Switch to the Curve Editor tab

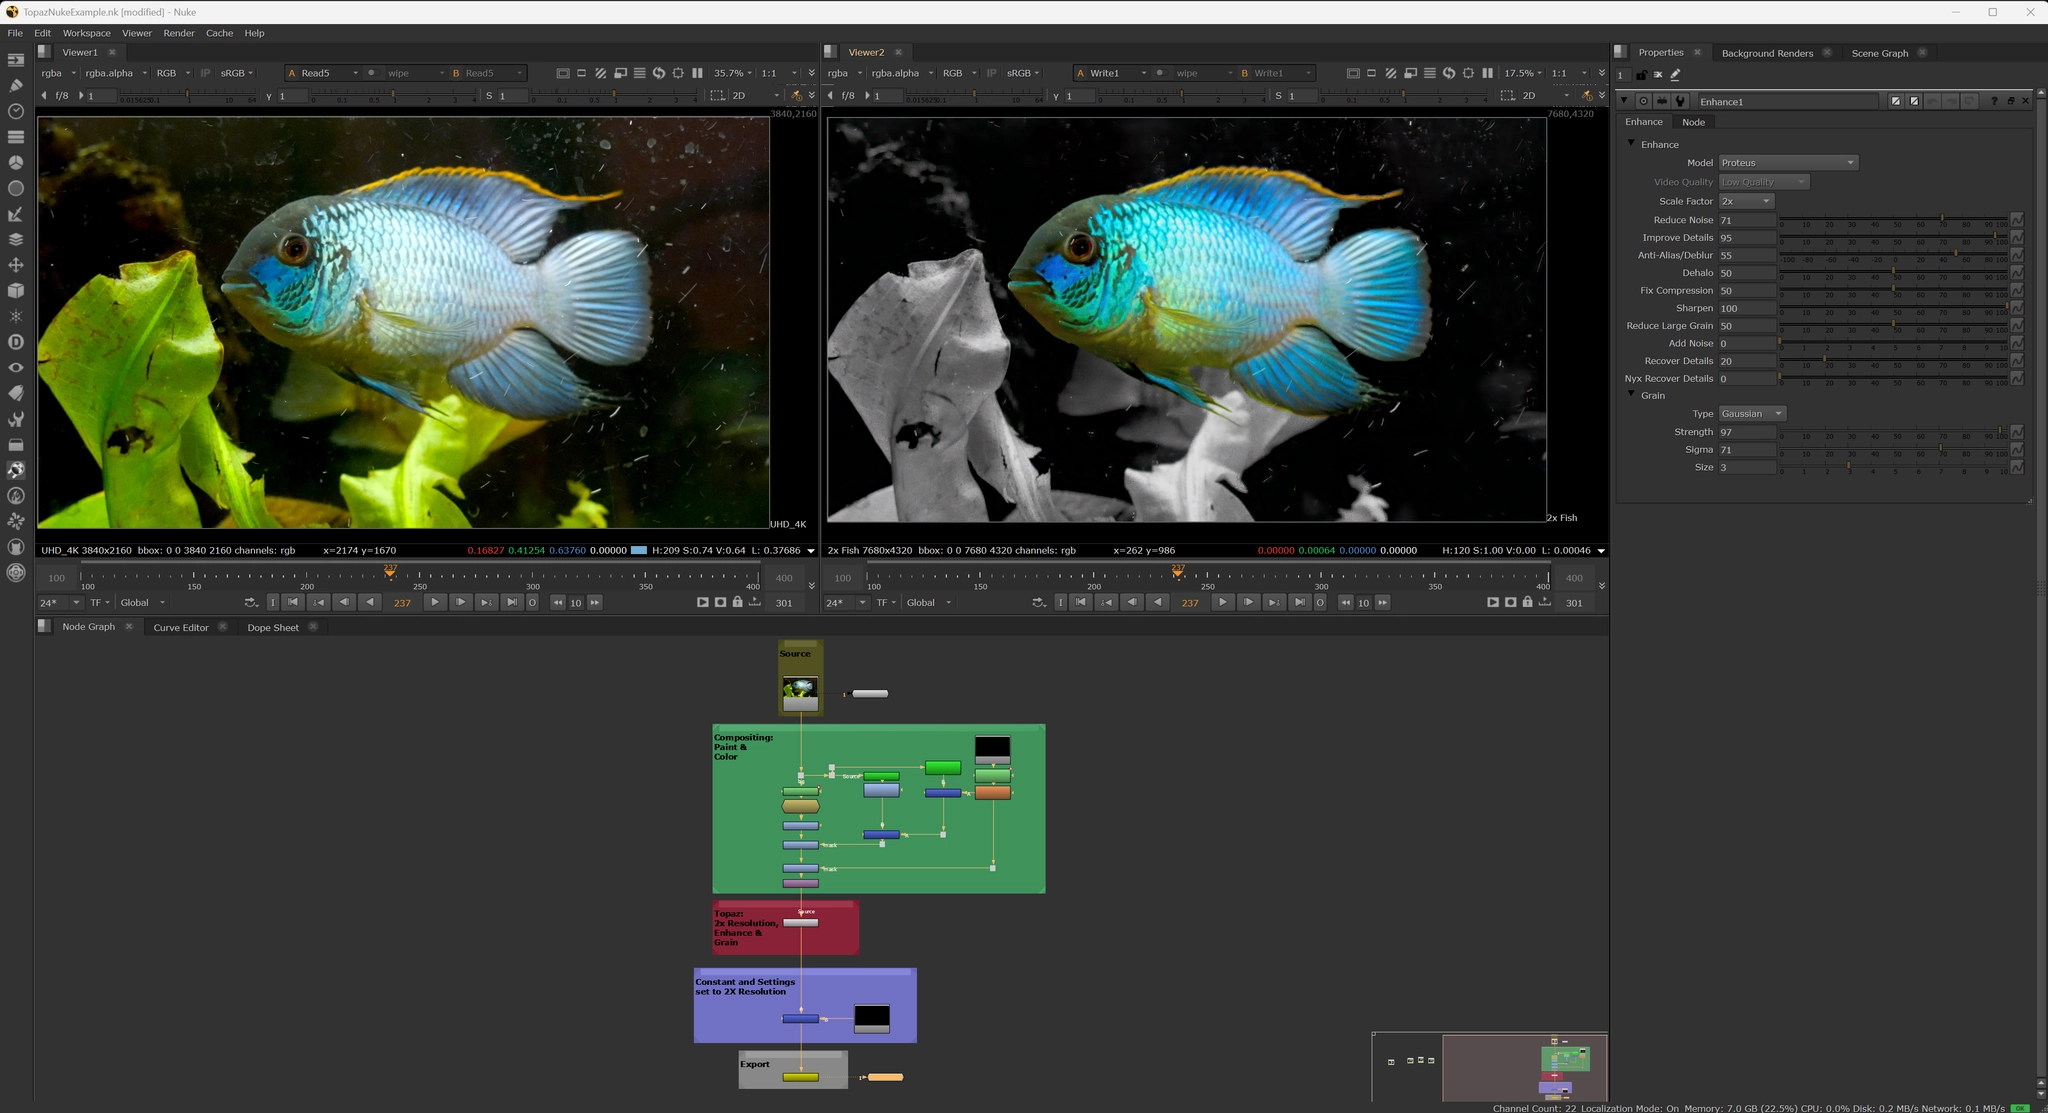(181, 628)
